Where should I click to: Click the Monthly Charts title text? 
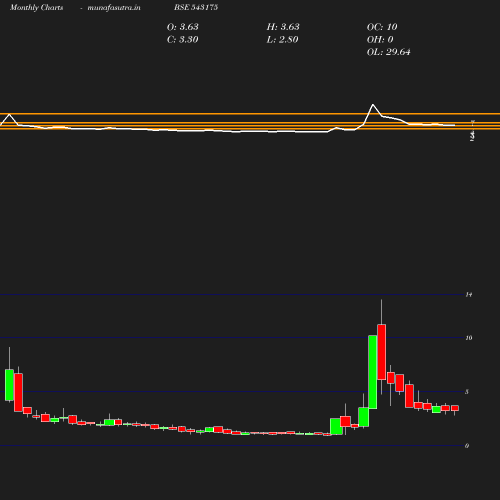click(36, 7)
